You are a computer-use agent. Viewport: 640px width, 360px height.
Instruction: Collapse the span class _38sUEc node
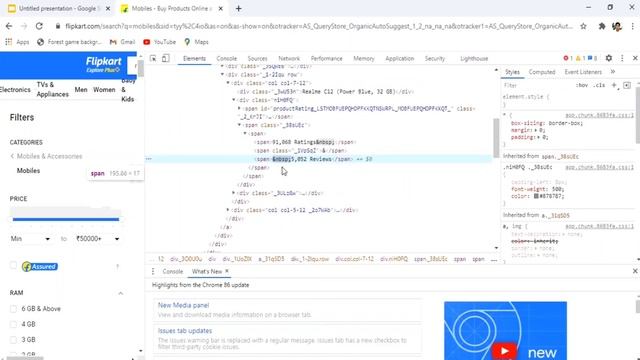[x=239, y=125]
